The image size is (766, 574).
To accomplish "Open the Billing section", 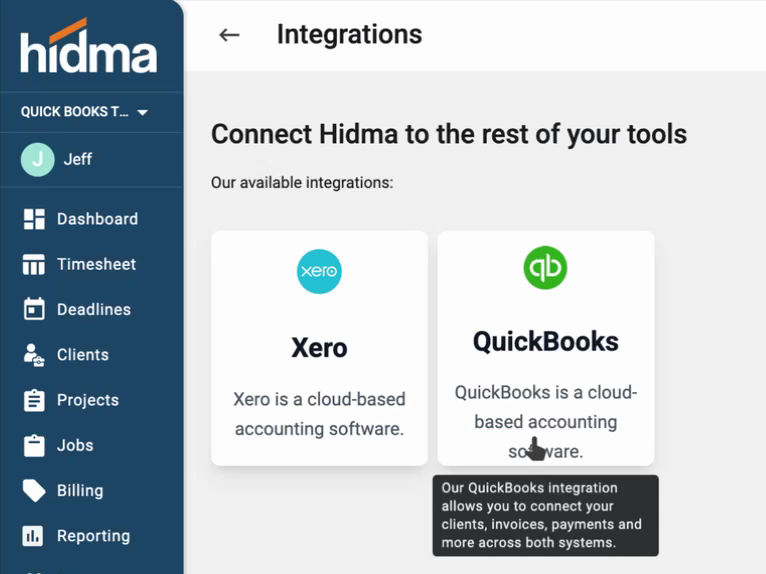I will pos(80,490).
